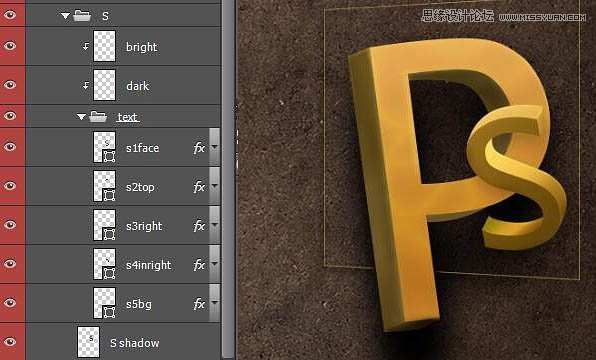
Task: Click the layers panel vertical scrollbar
Action: click(x=228, y=180)
